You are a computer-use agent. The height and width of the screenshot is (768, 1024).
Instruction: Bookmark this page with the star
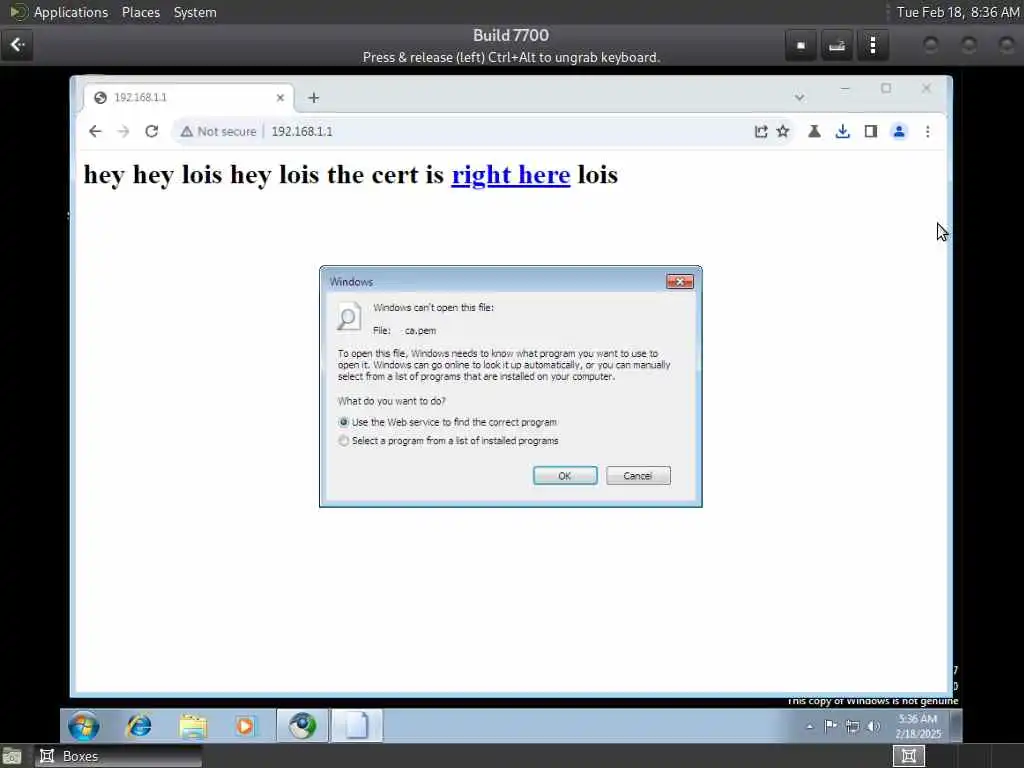click(x=783, y=131)
